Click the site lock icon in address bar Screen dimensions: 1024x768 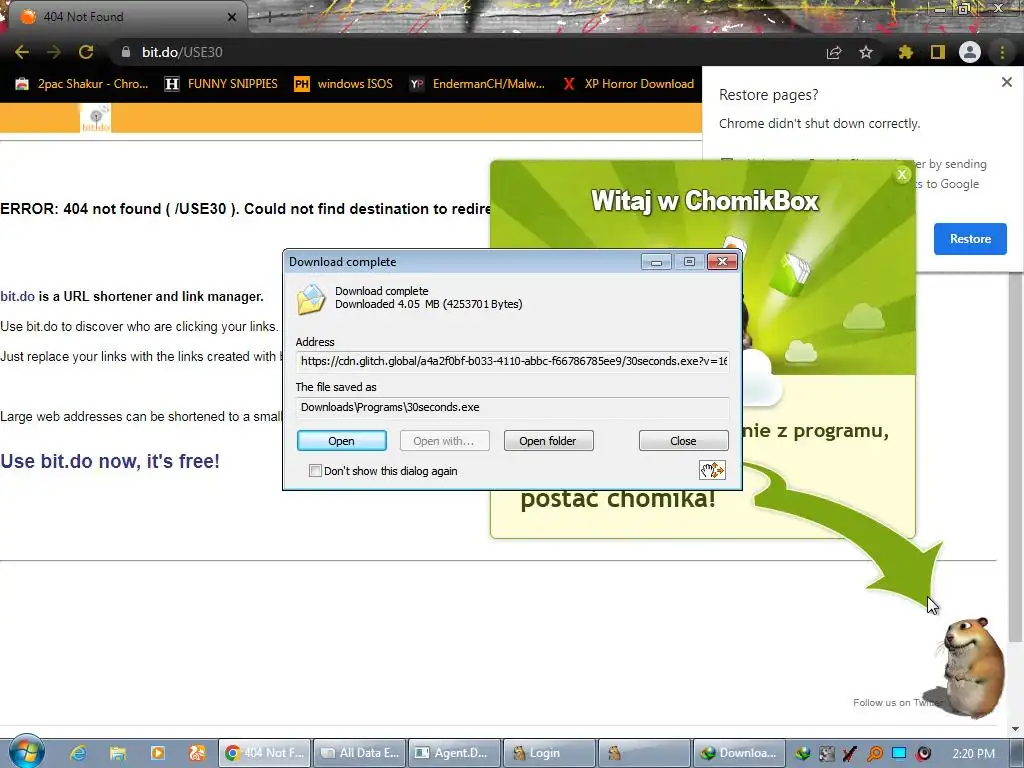tap(126, 52)
